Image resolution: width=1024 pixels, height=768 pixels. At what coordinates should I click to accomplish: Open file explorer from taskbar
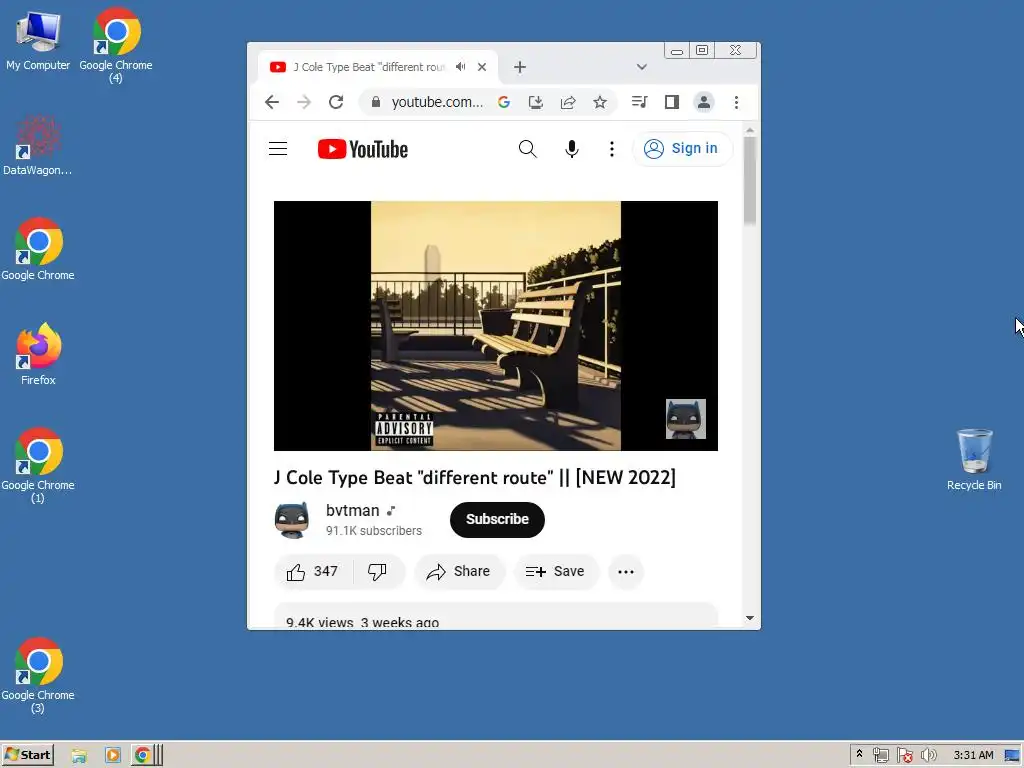pos(79,756)
